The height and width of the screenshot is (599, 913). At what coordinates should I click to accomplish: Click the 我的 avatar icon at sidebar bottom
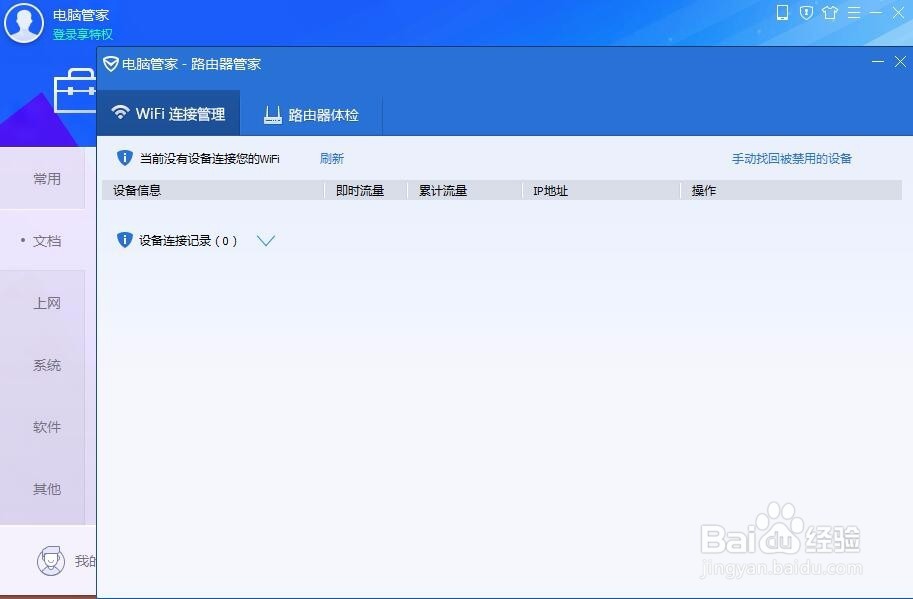tap(49, 561)
